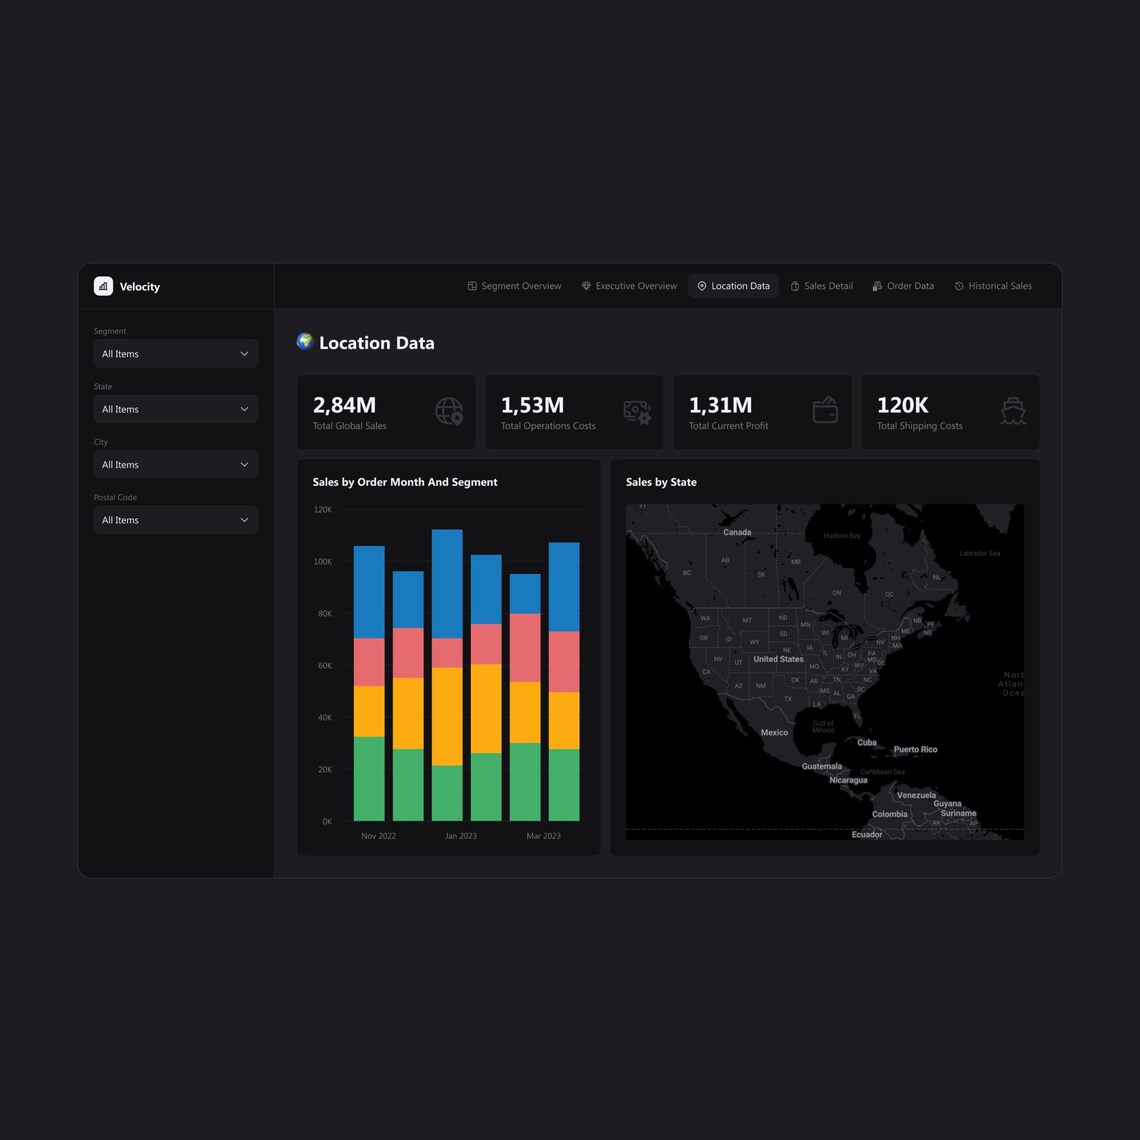This screenshot has height=1140, width=1140.
Task: Click the pin icon next to Location Data tab
Action: tap(701, 286)
